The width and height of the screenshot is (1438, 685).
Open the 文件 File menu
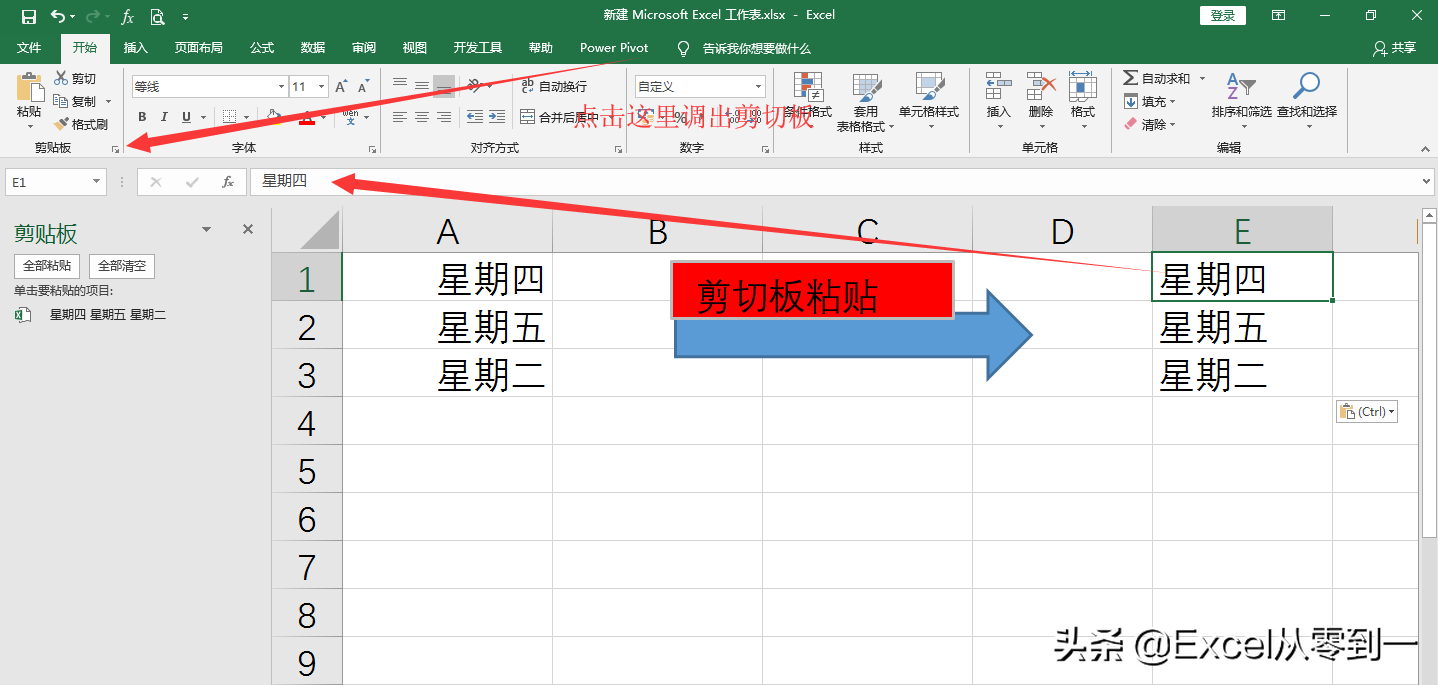(x=29, y=48)
